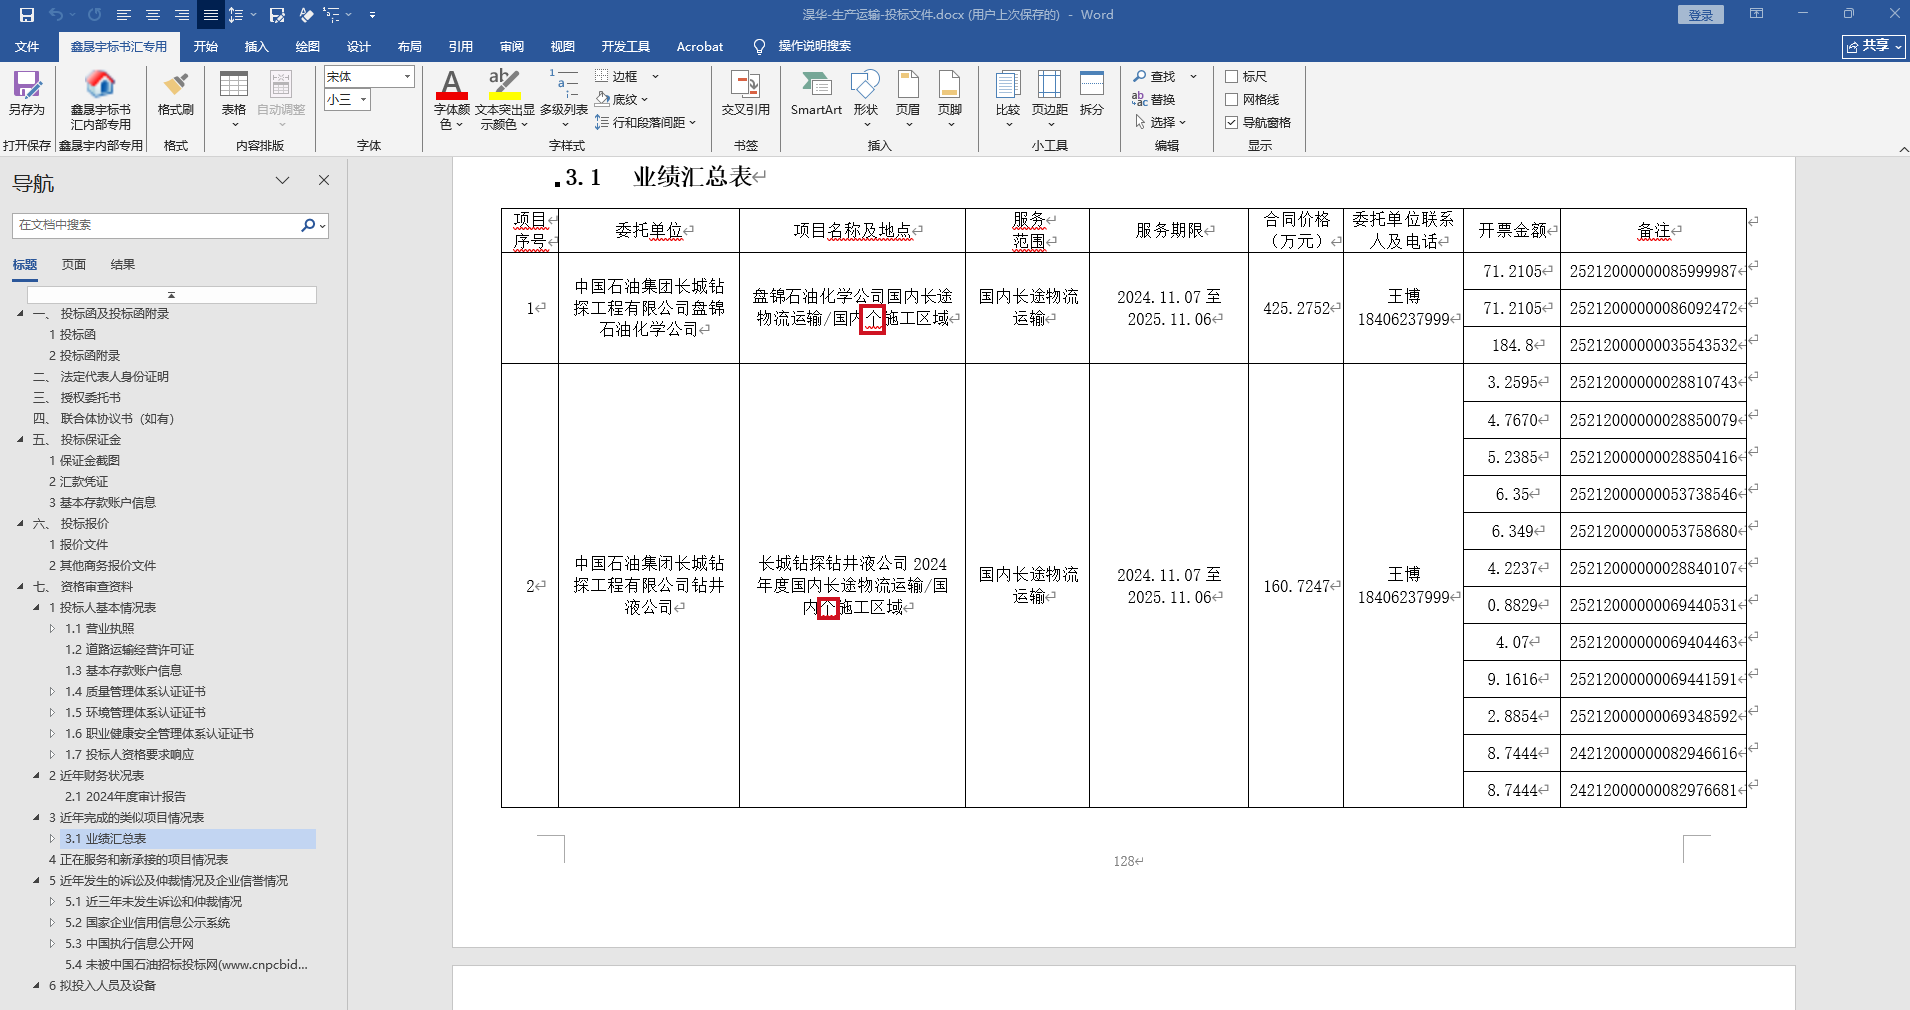Click the Redo icon in the title bar
The image size is (1910, 1010).
click(94, 15)
